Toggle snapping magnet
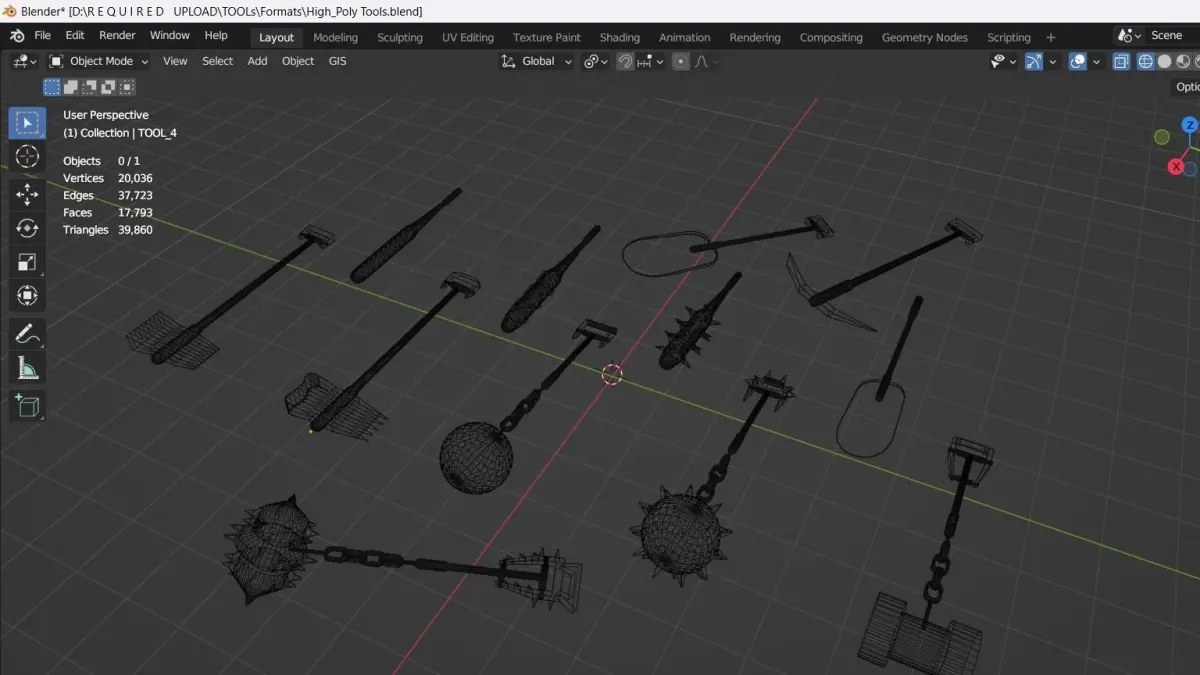The width and height of the screenshot is (1200, 675). 625,61
